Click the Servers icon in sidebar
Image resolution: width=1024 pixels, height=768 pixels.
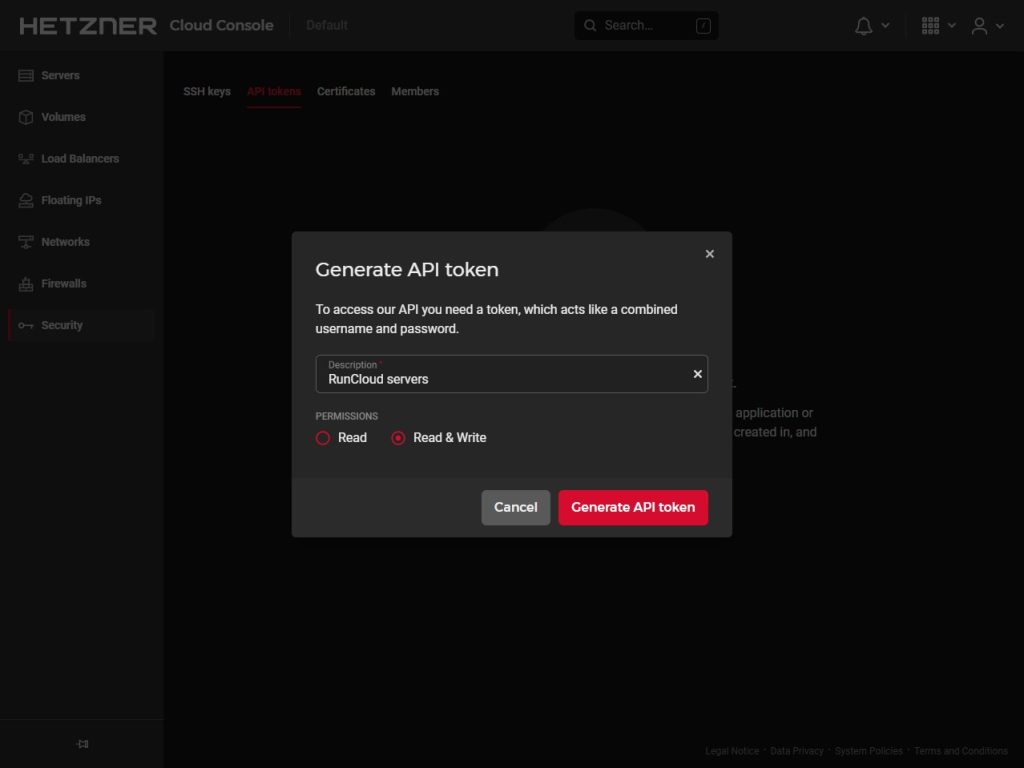click(26, 76)
